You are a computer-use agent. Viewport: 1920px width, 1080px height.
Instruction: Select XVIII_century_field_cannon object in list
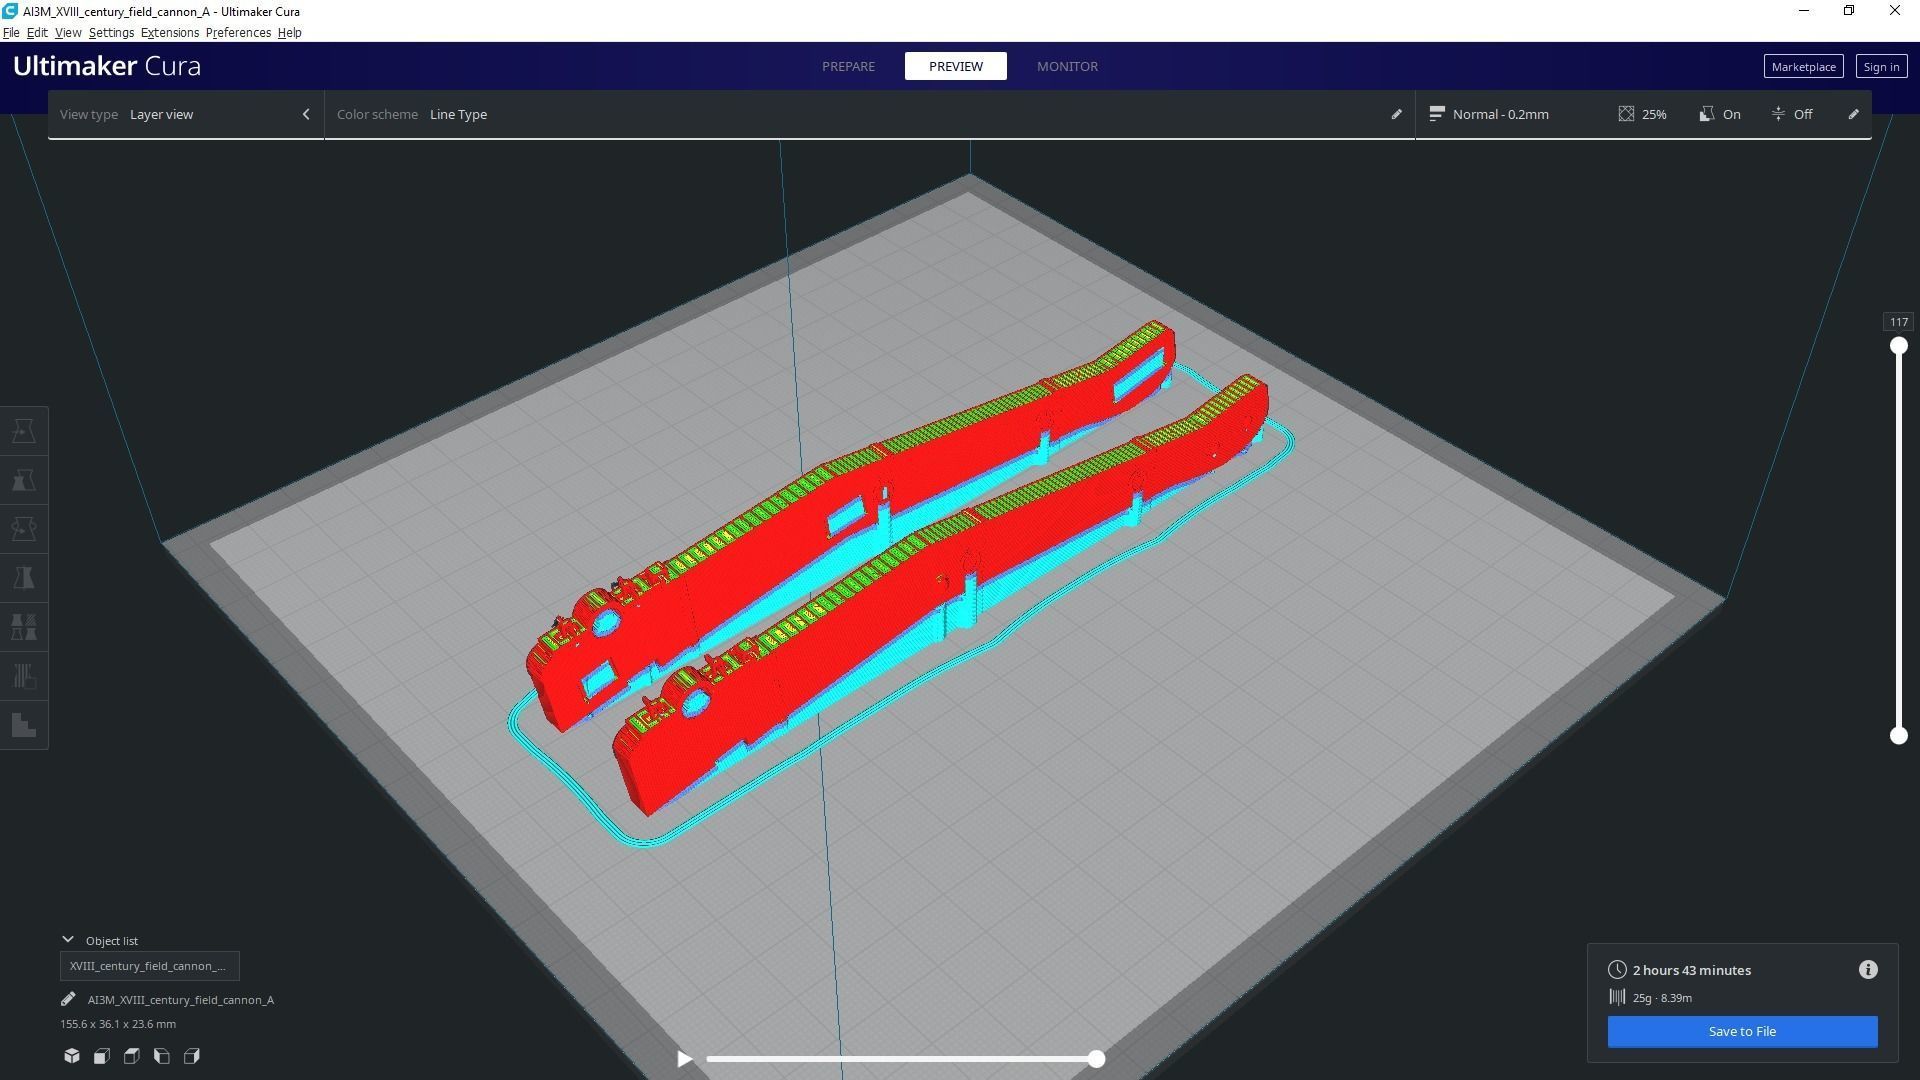tap(149, 966)
